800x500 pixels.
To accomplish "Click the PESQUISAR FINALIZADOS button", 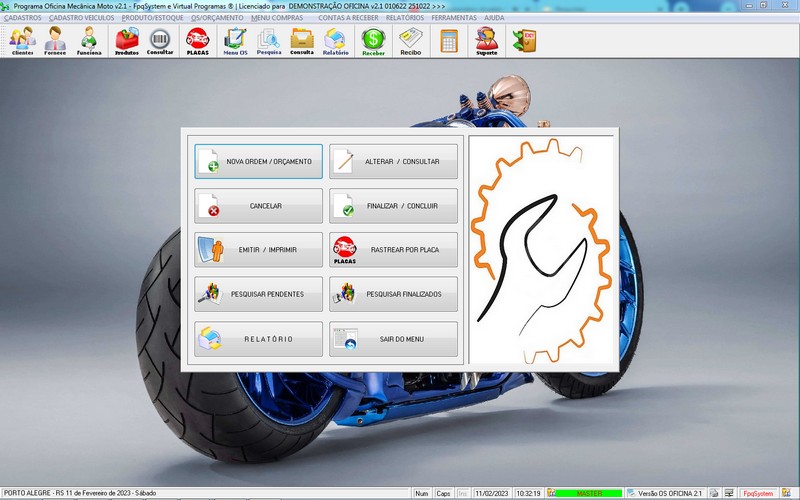I will point(393,294).
